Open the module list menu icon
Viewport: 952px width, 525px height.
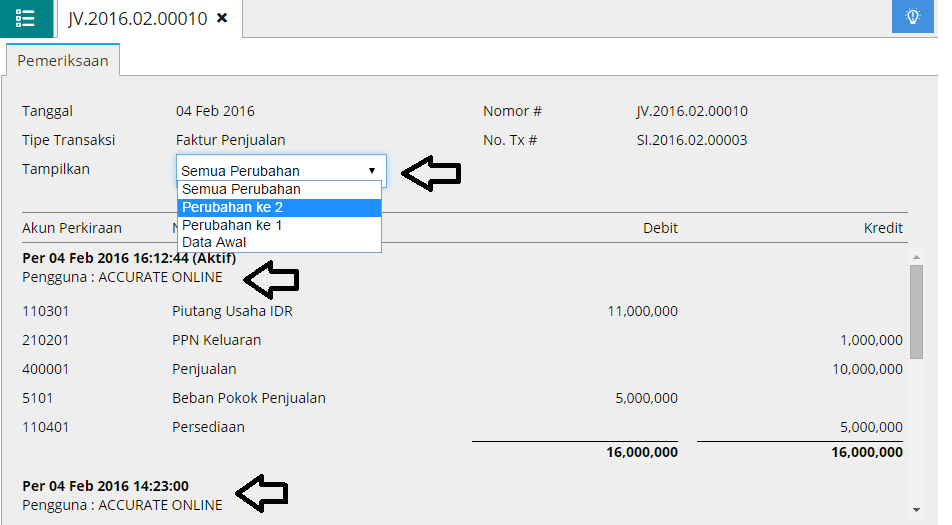click(26, 18)
